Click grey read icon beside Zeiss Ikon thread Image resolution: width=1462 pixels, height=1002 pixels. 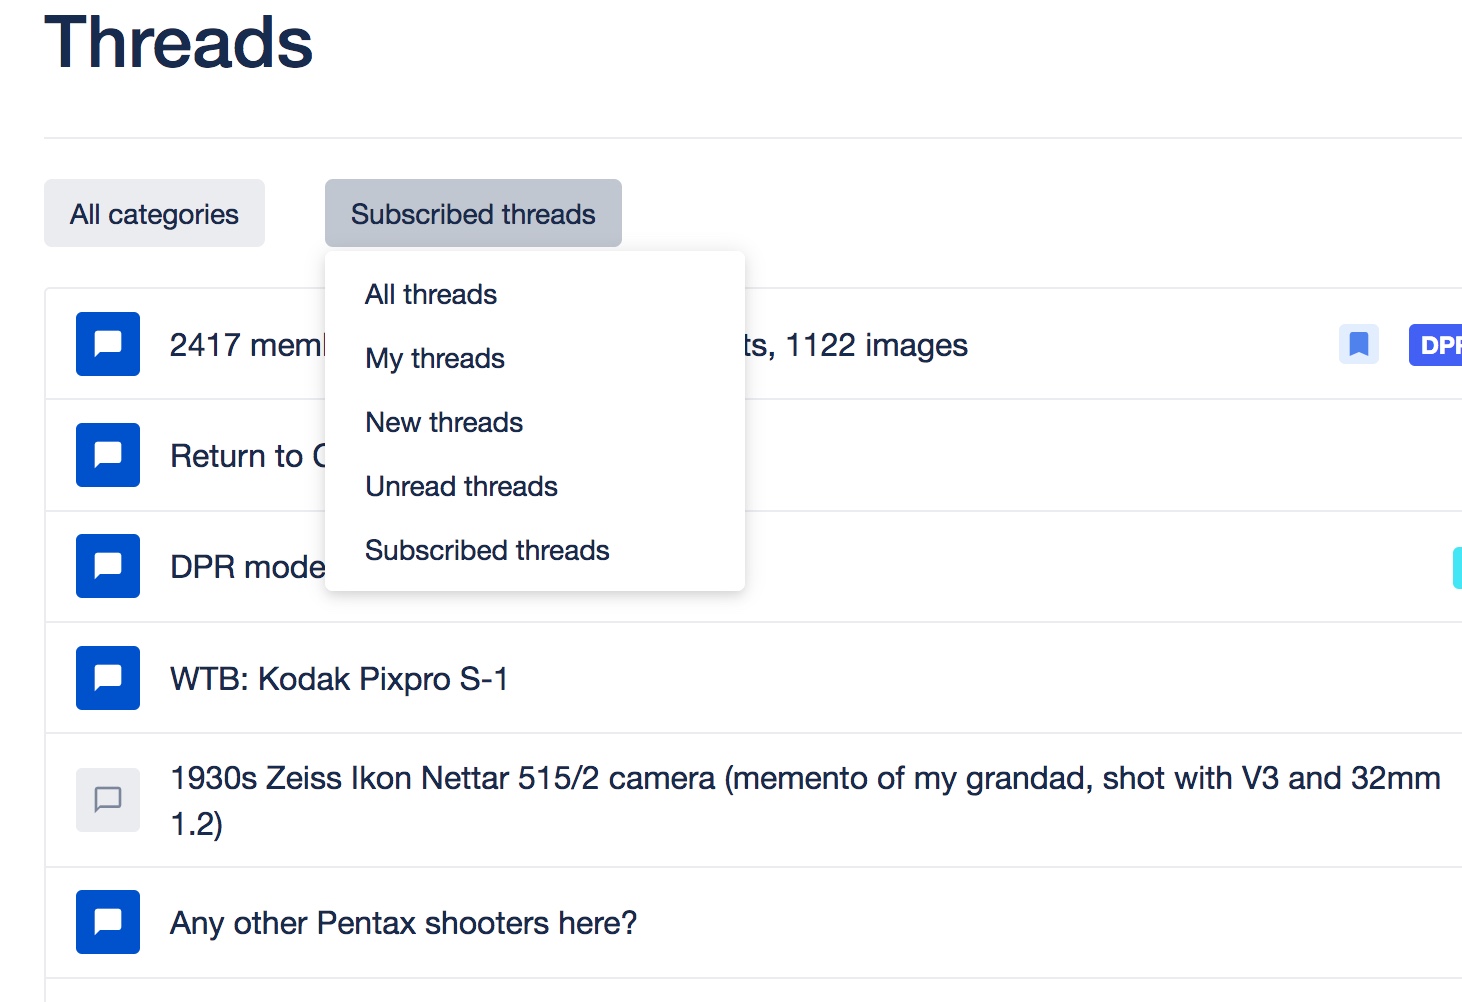[x=108, y=800]
